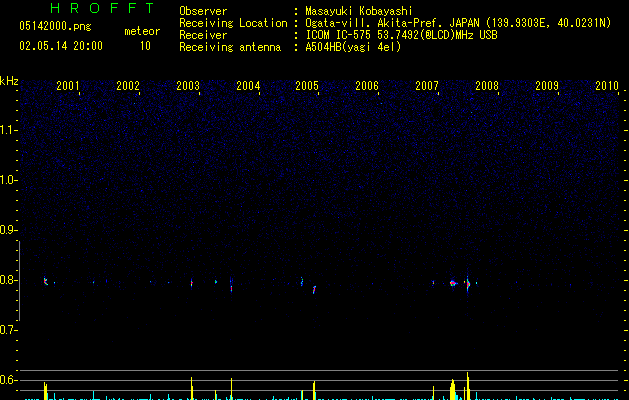Image resolution: width=629 pixels, height=400 pixels.
Task: Click the 0.8 frequency axis label
Action: click(x=8, y=280)
